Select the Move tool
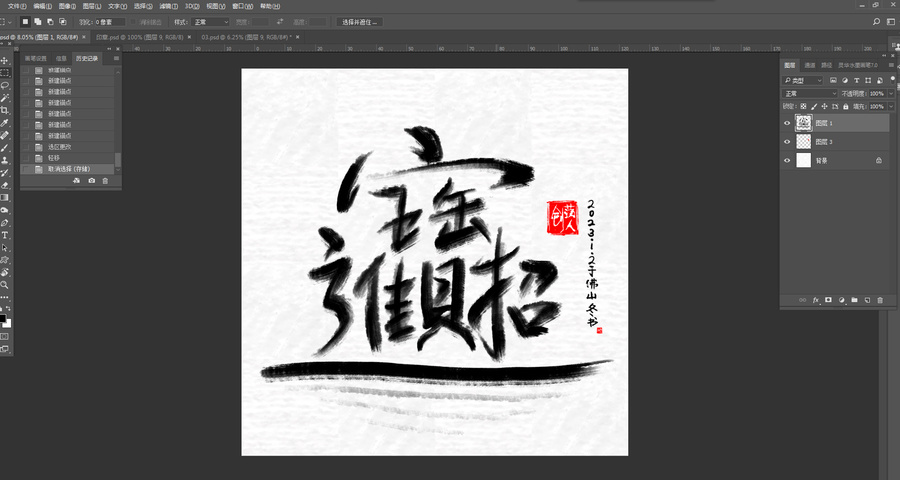 [x=5, y=60]
